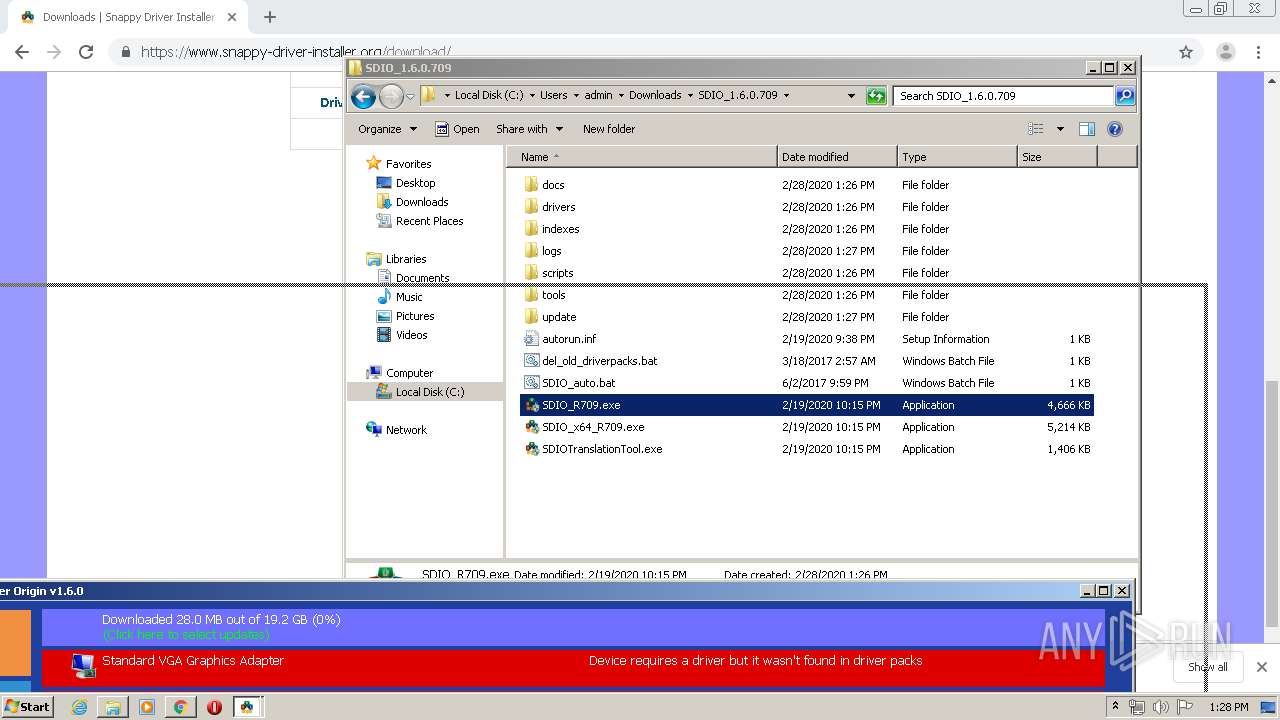Screen dimensions: 1280x720
Task: Click Downloads in the breadcrumb path
Action: pos(655,96)
